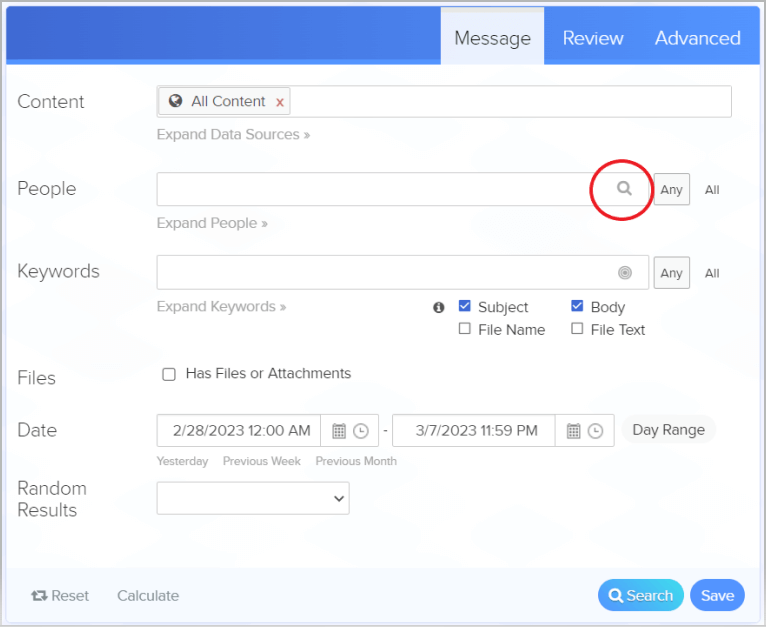The width and height of the screenshot is (766, 627).
Task: Switch to the Message tab
Action: point(492,38)
